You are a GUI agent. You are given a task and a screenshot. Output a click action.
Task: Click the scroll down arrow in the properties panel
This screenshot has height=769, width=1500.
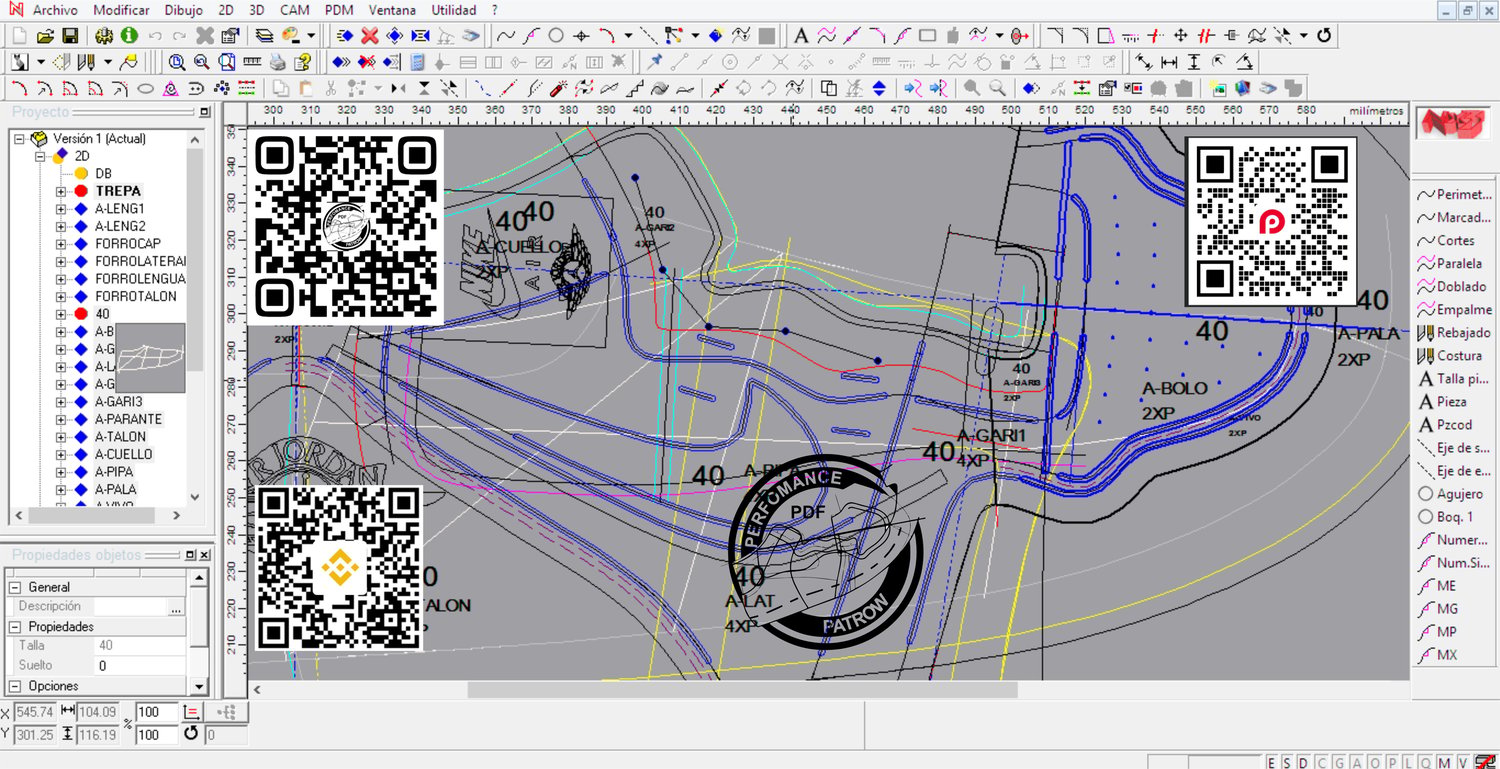click(x=198, y=687)
